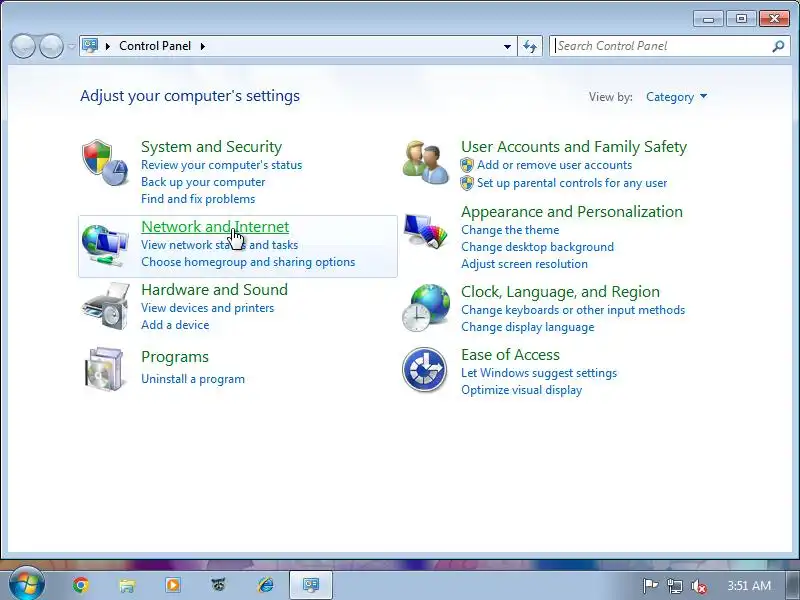Click Add a device link
This screenshot has width=800, height=600.
click(175, 325)
